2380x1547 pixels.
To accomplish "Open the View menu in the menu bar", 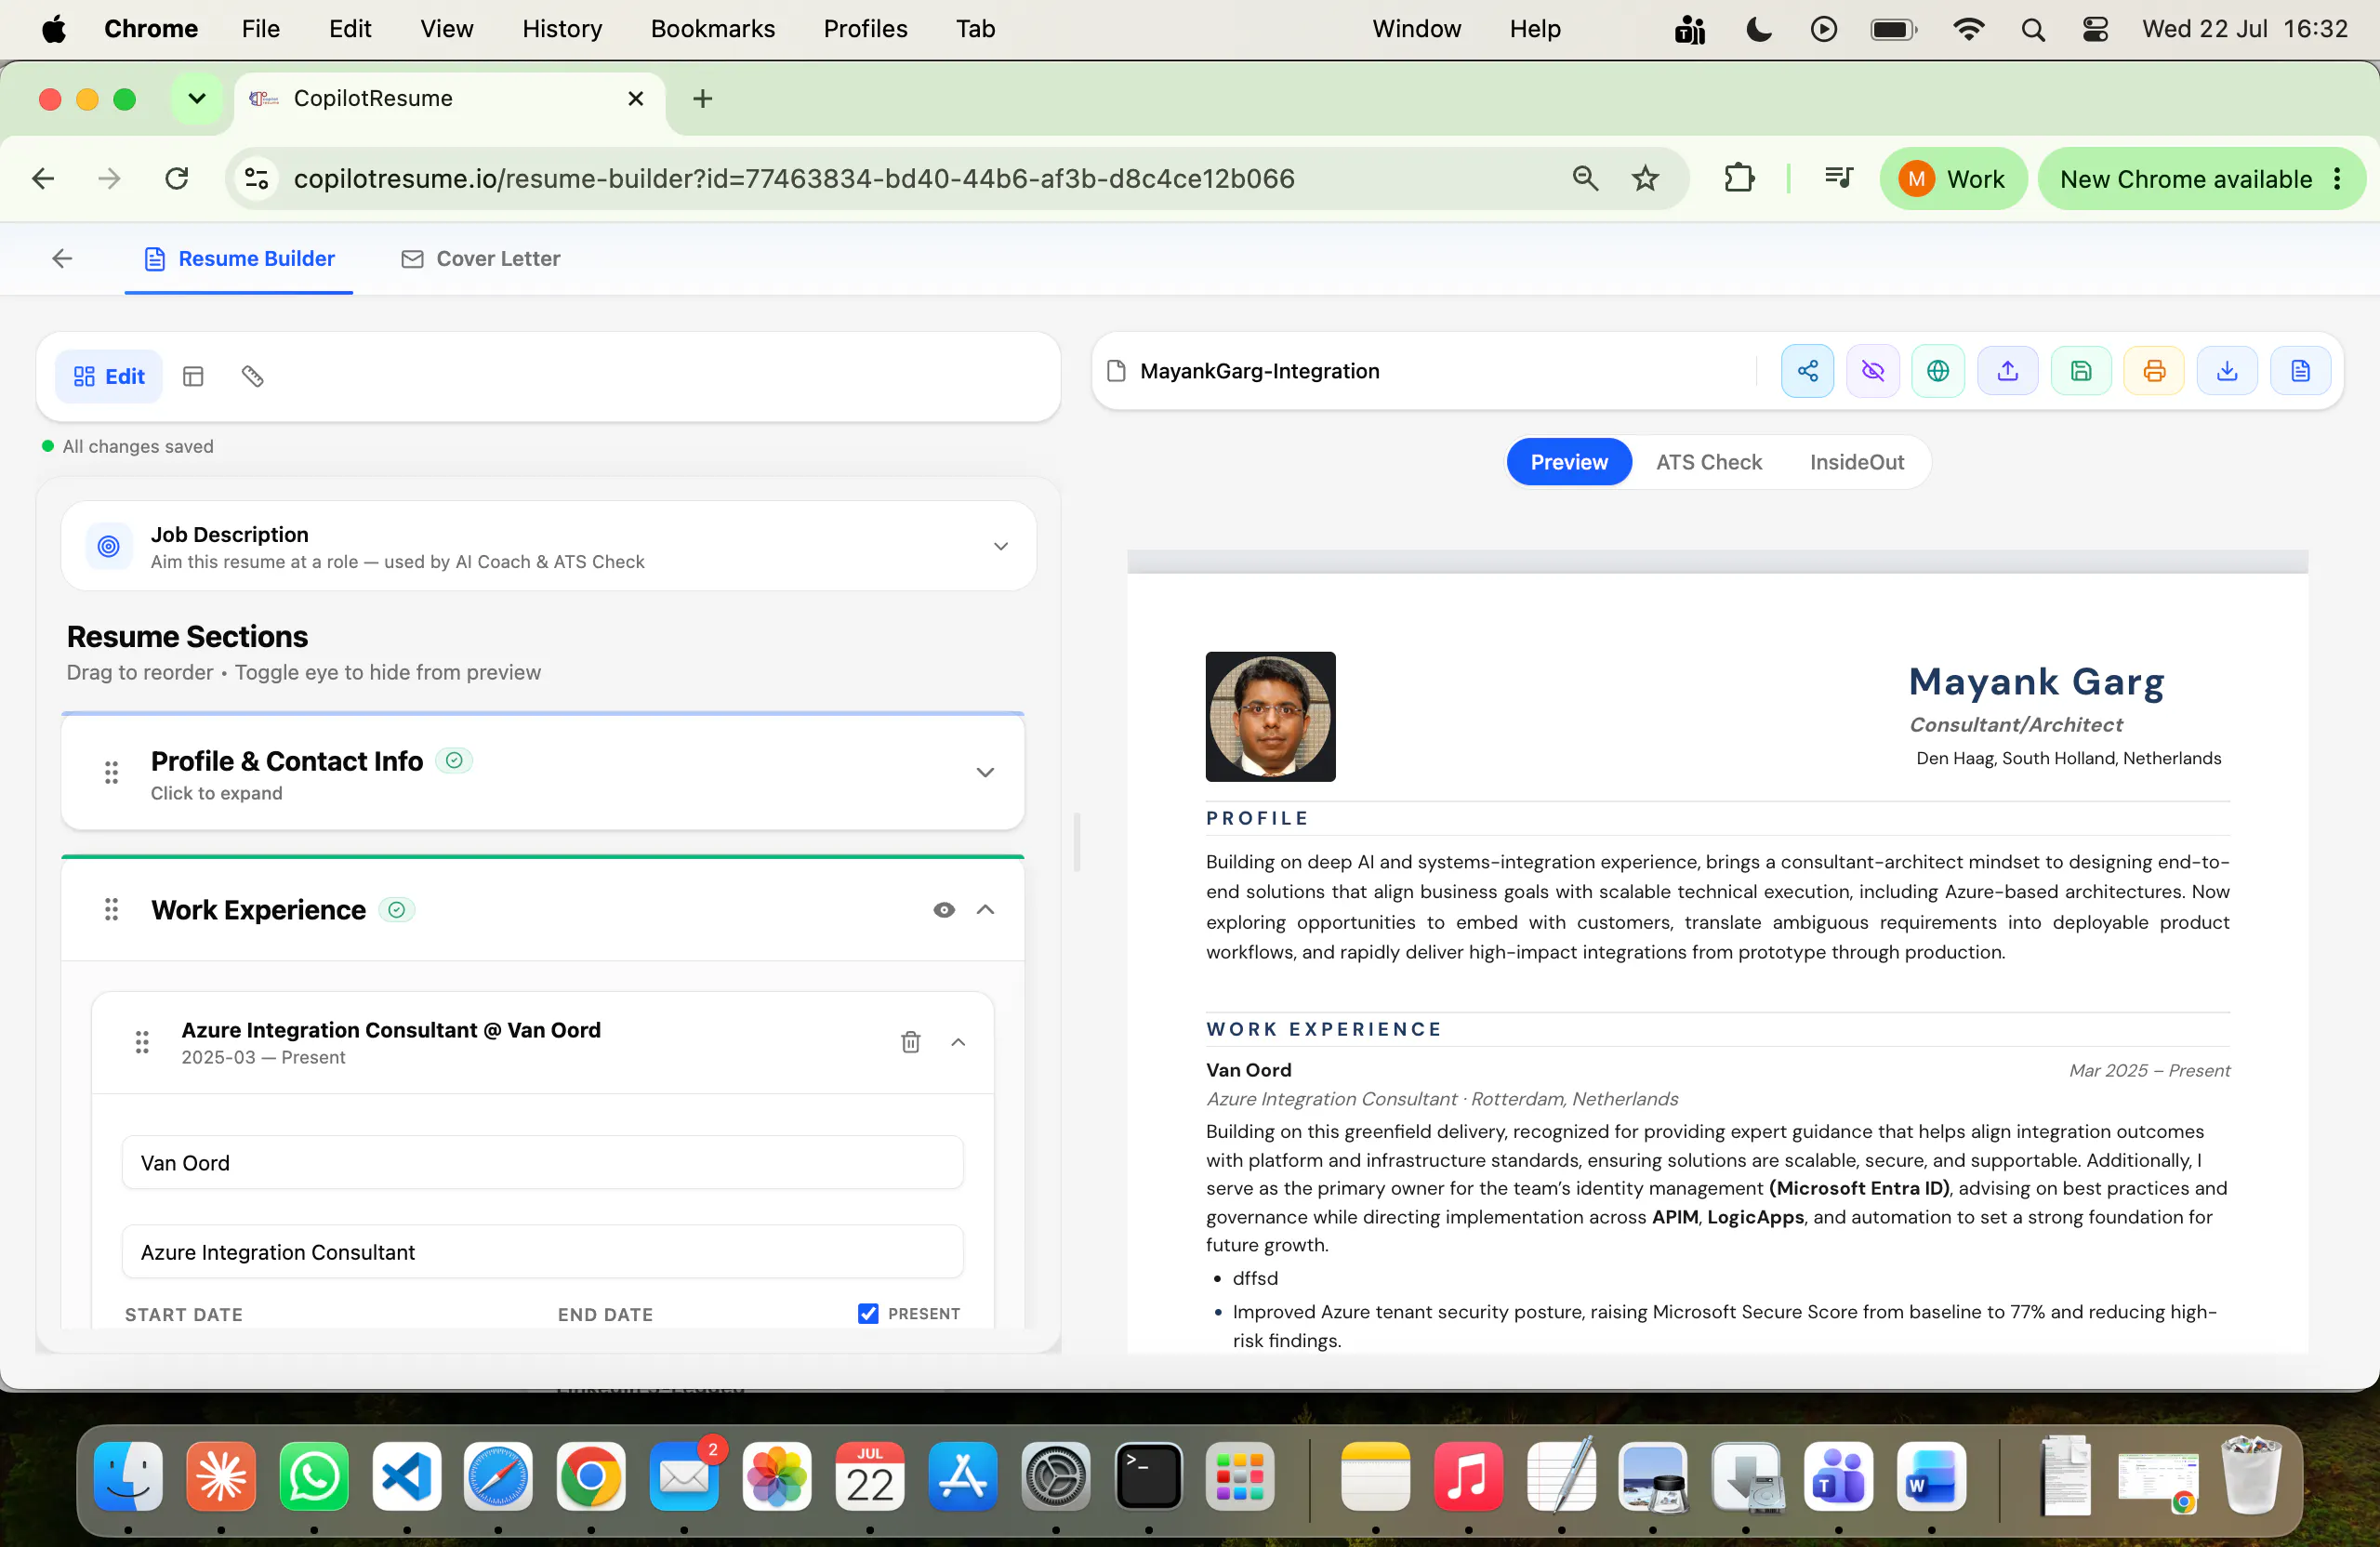I will click(446, 29).
